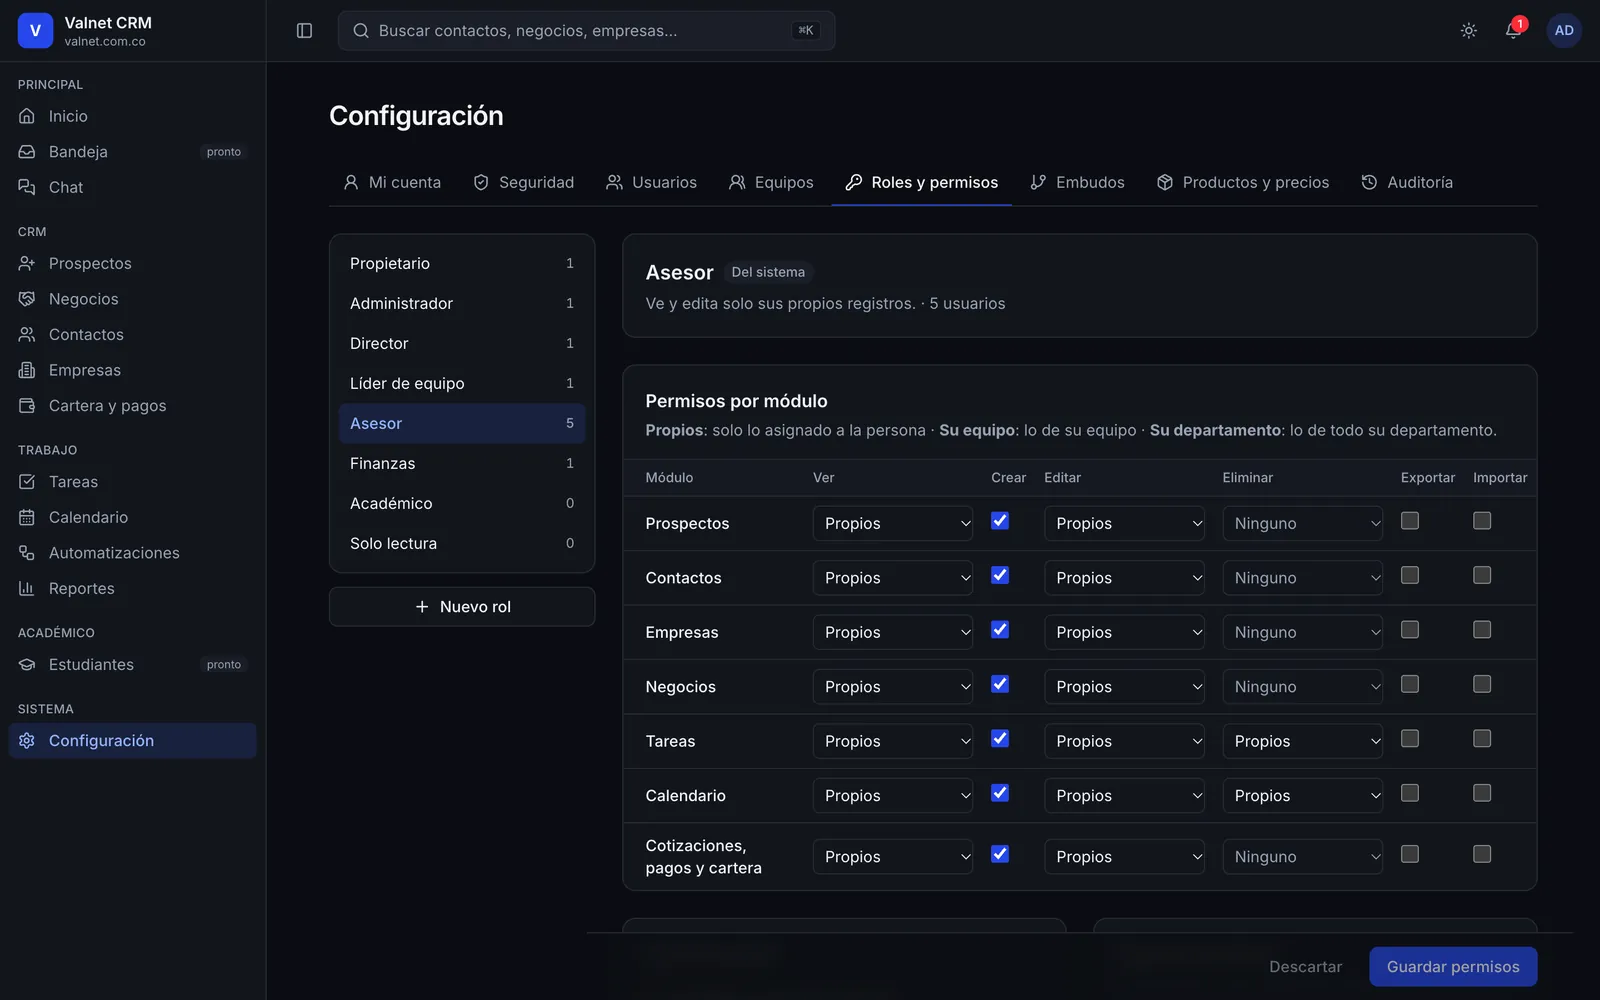
Task: Click the search contacts input field
Action: [x=586, y=31]
